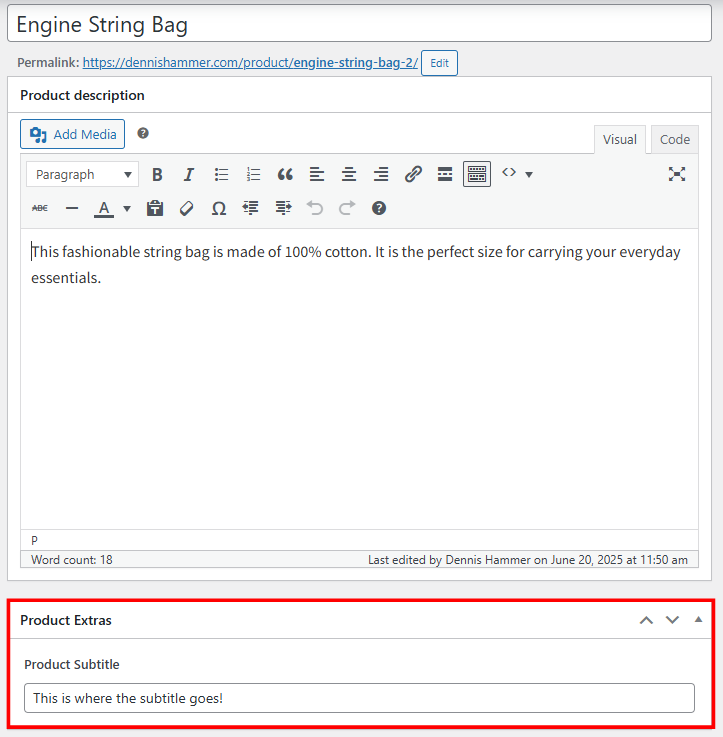
Task: Open the Paragraph format dropdown
Action: tap(82, 174)
